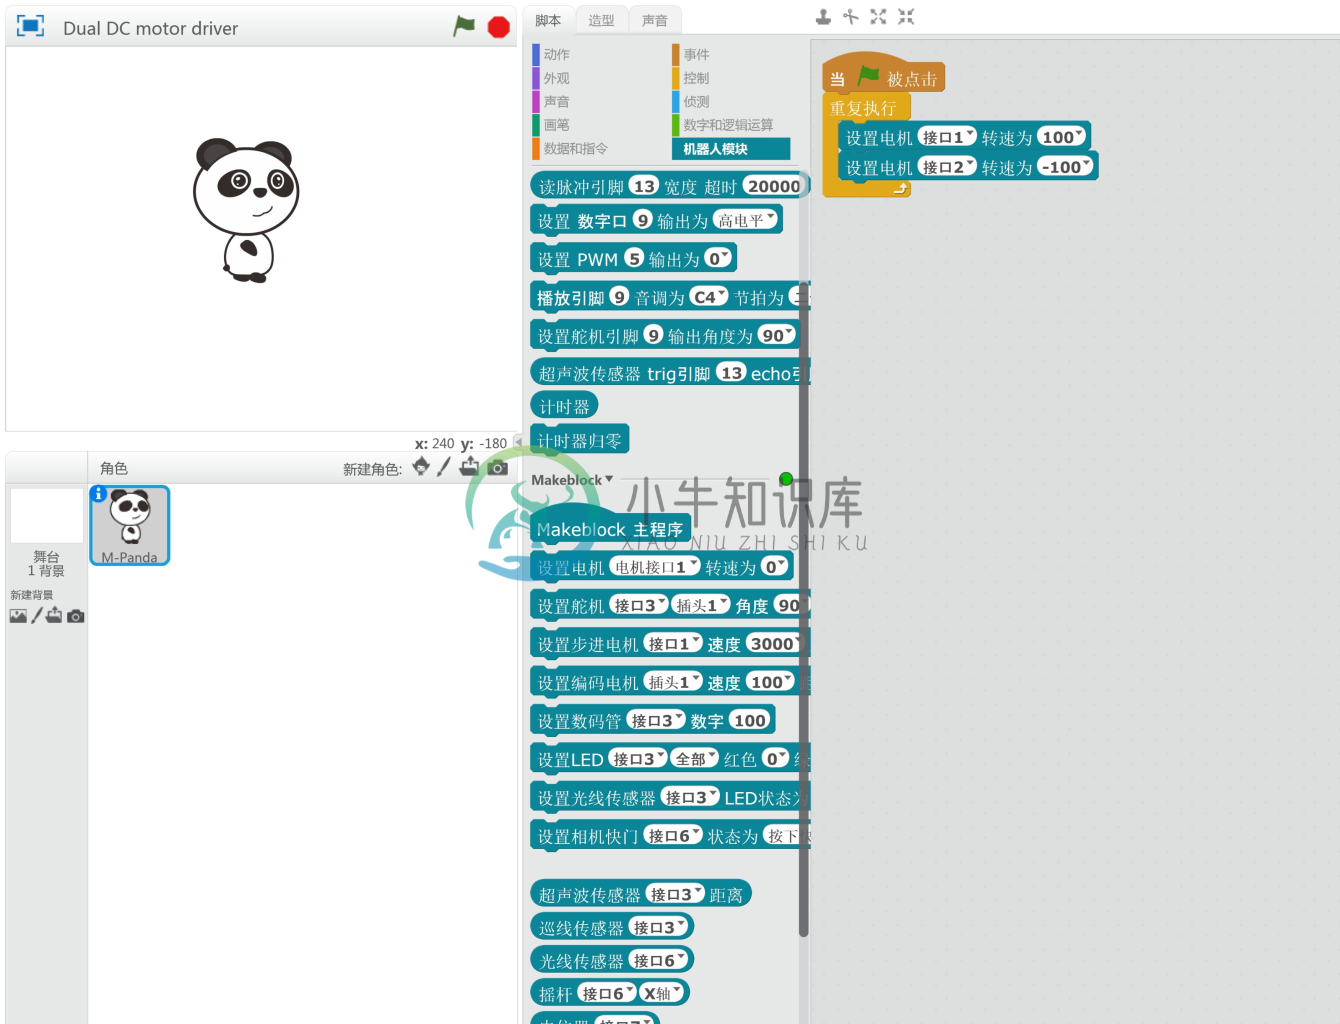The height and width of the screenshot is (1024, 1340).
Task: Open 电机接口1 port dropdown in palette
Action: click(x=655, y=566)
